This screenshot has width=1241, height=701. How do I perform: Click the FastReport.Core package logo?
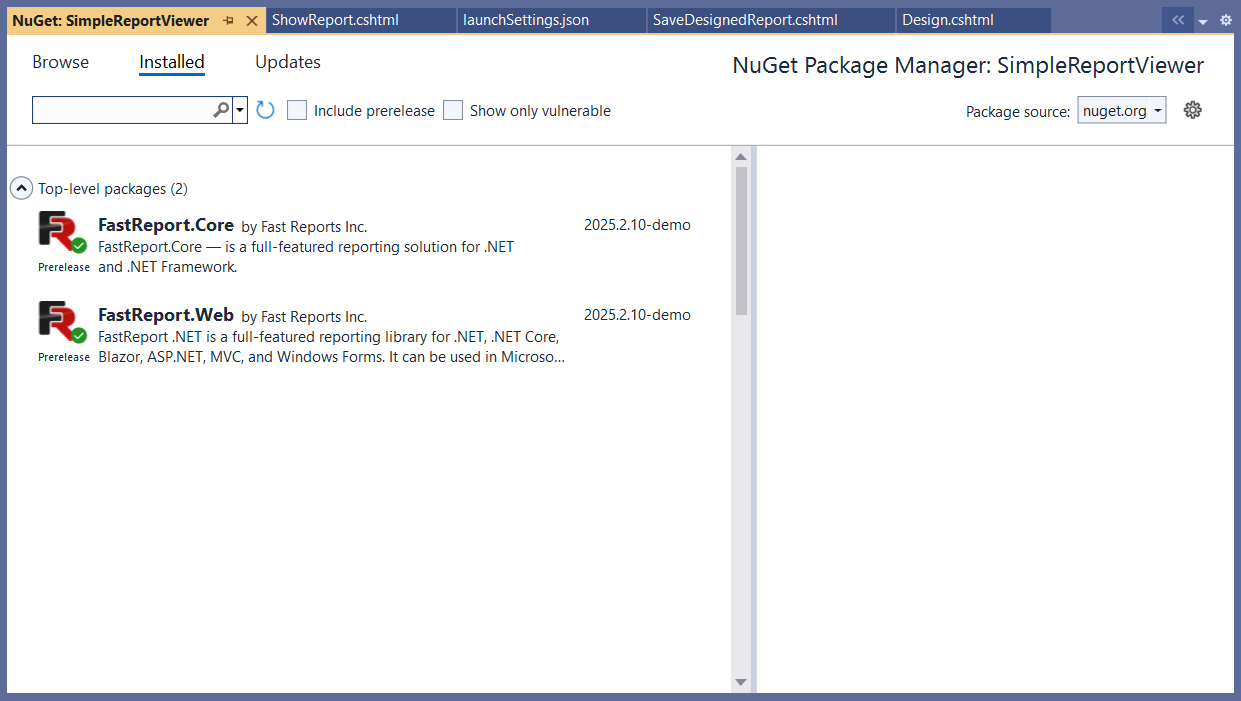[62, 232]
